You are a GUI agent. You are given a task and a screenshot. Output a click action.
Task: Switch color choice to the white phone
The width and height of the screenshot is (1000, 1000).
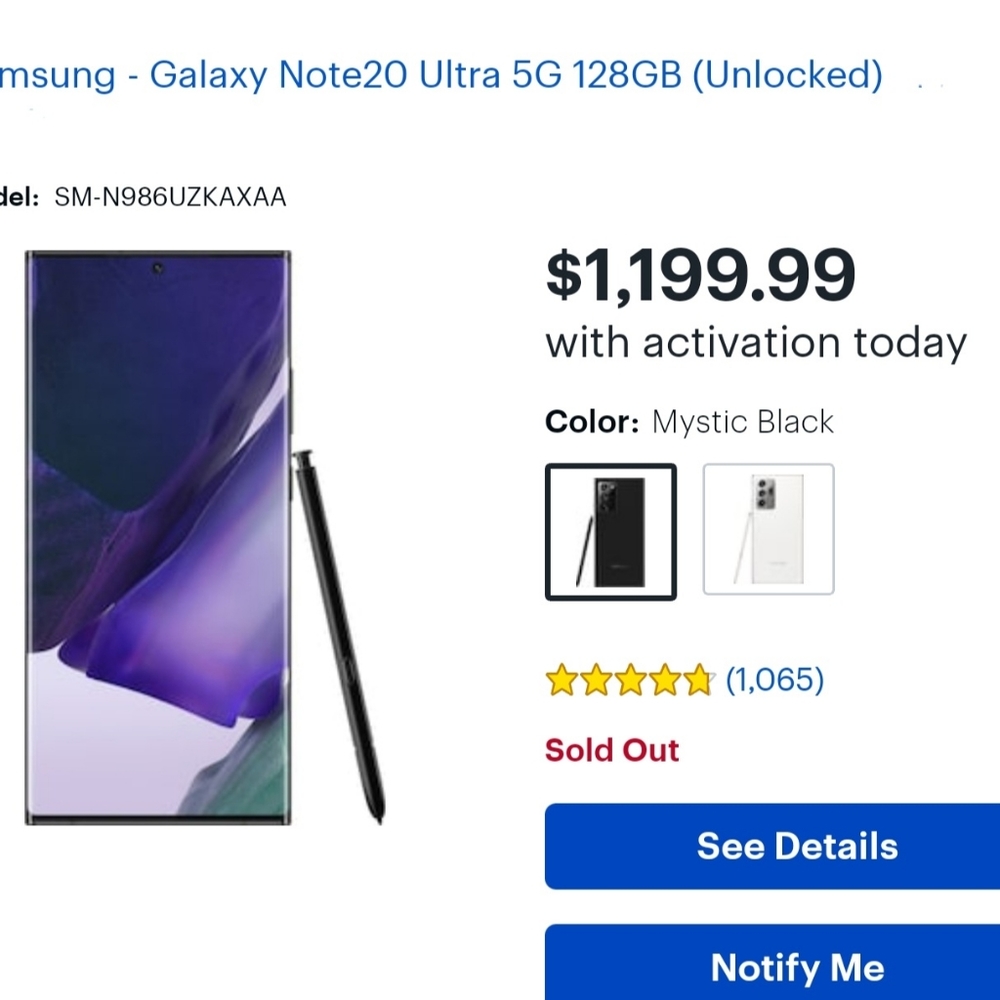pyautogui.click(x=769, y=528)
